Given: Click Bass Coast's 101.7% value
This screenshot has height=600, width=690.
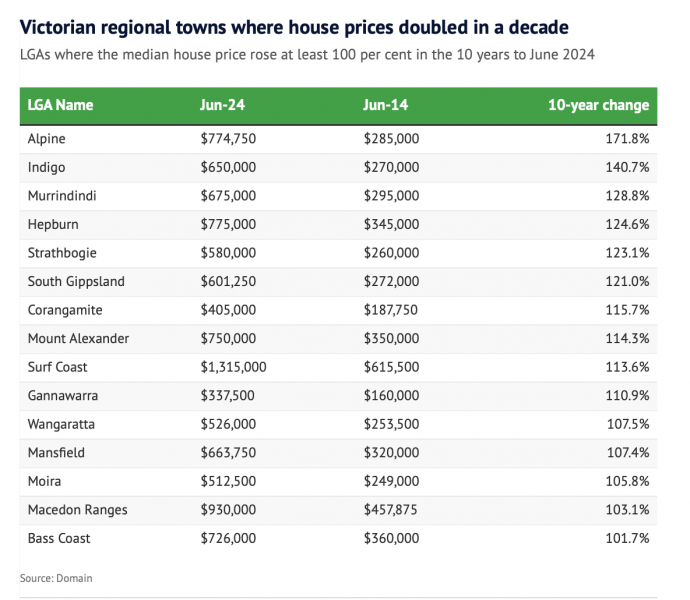Looking at the screenshot, I should click(629, 538).
